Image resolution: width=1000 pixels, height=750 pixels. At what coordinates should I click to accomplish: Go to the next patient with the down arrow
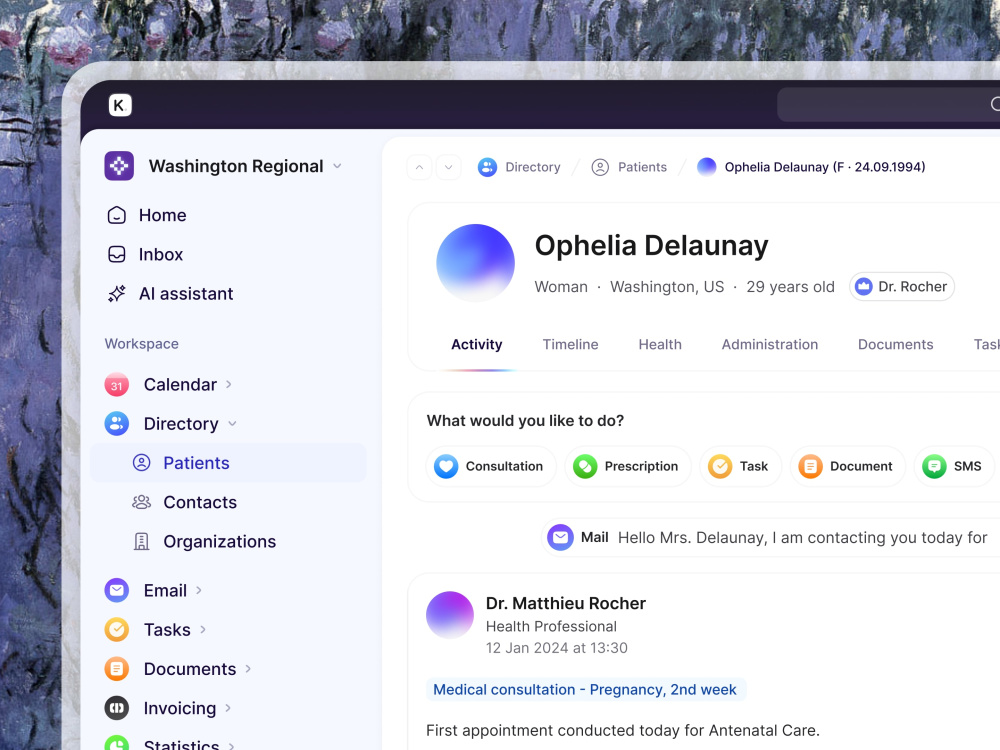tap(448, 167)
